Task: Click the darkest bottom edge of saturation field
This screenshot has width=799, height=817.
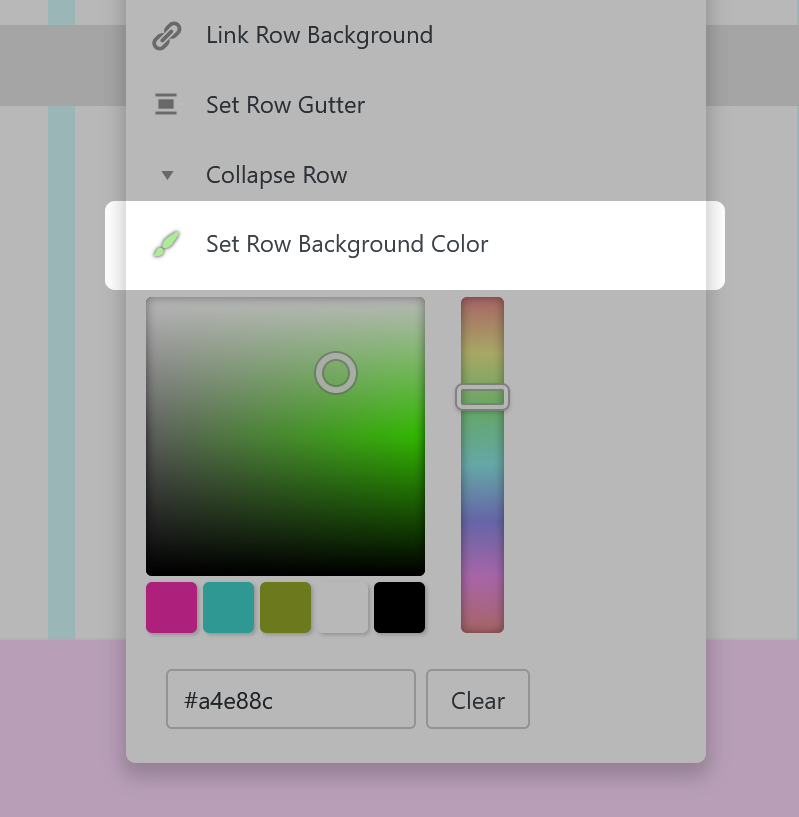Action: pos(285,568)
